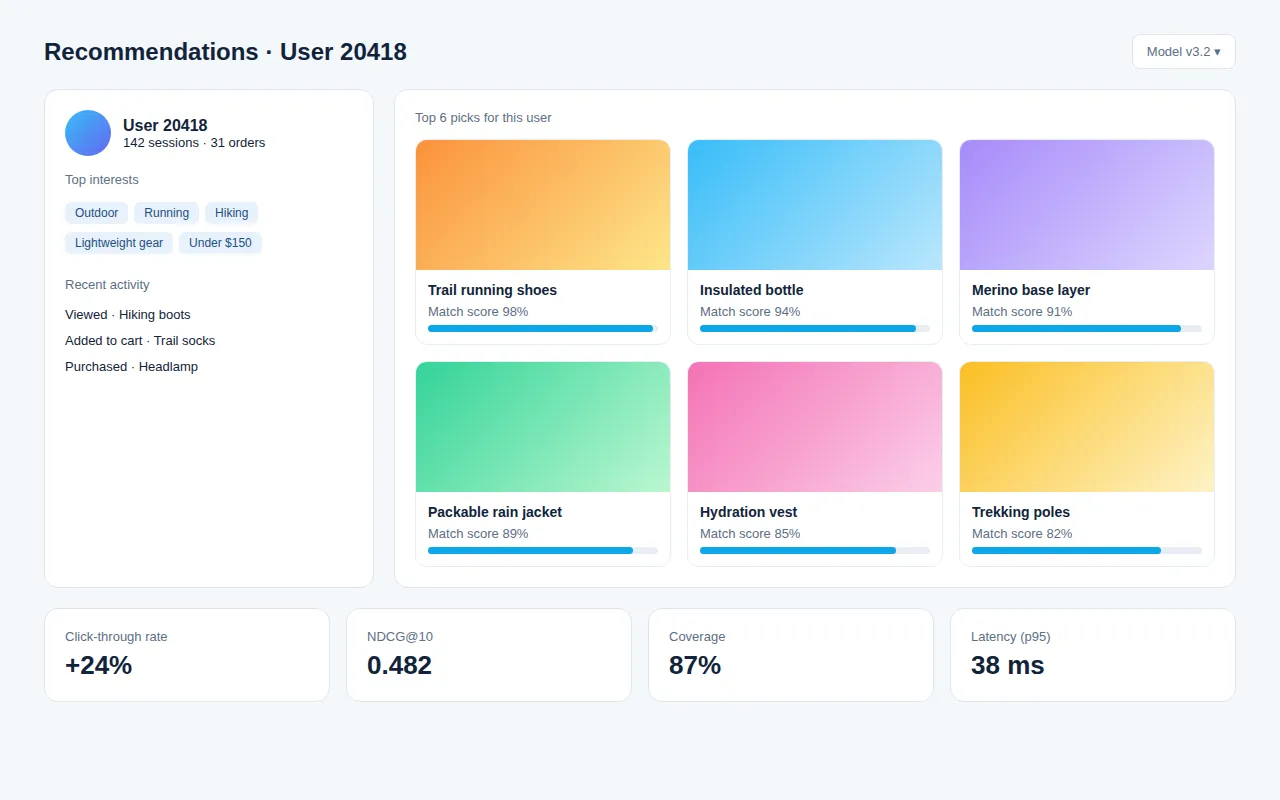Select the Under $150 tag
The height and width of the screenshot is (800, 1280).
220,243
